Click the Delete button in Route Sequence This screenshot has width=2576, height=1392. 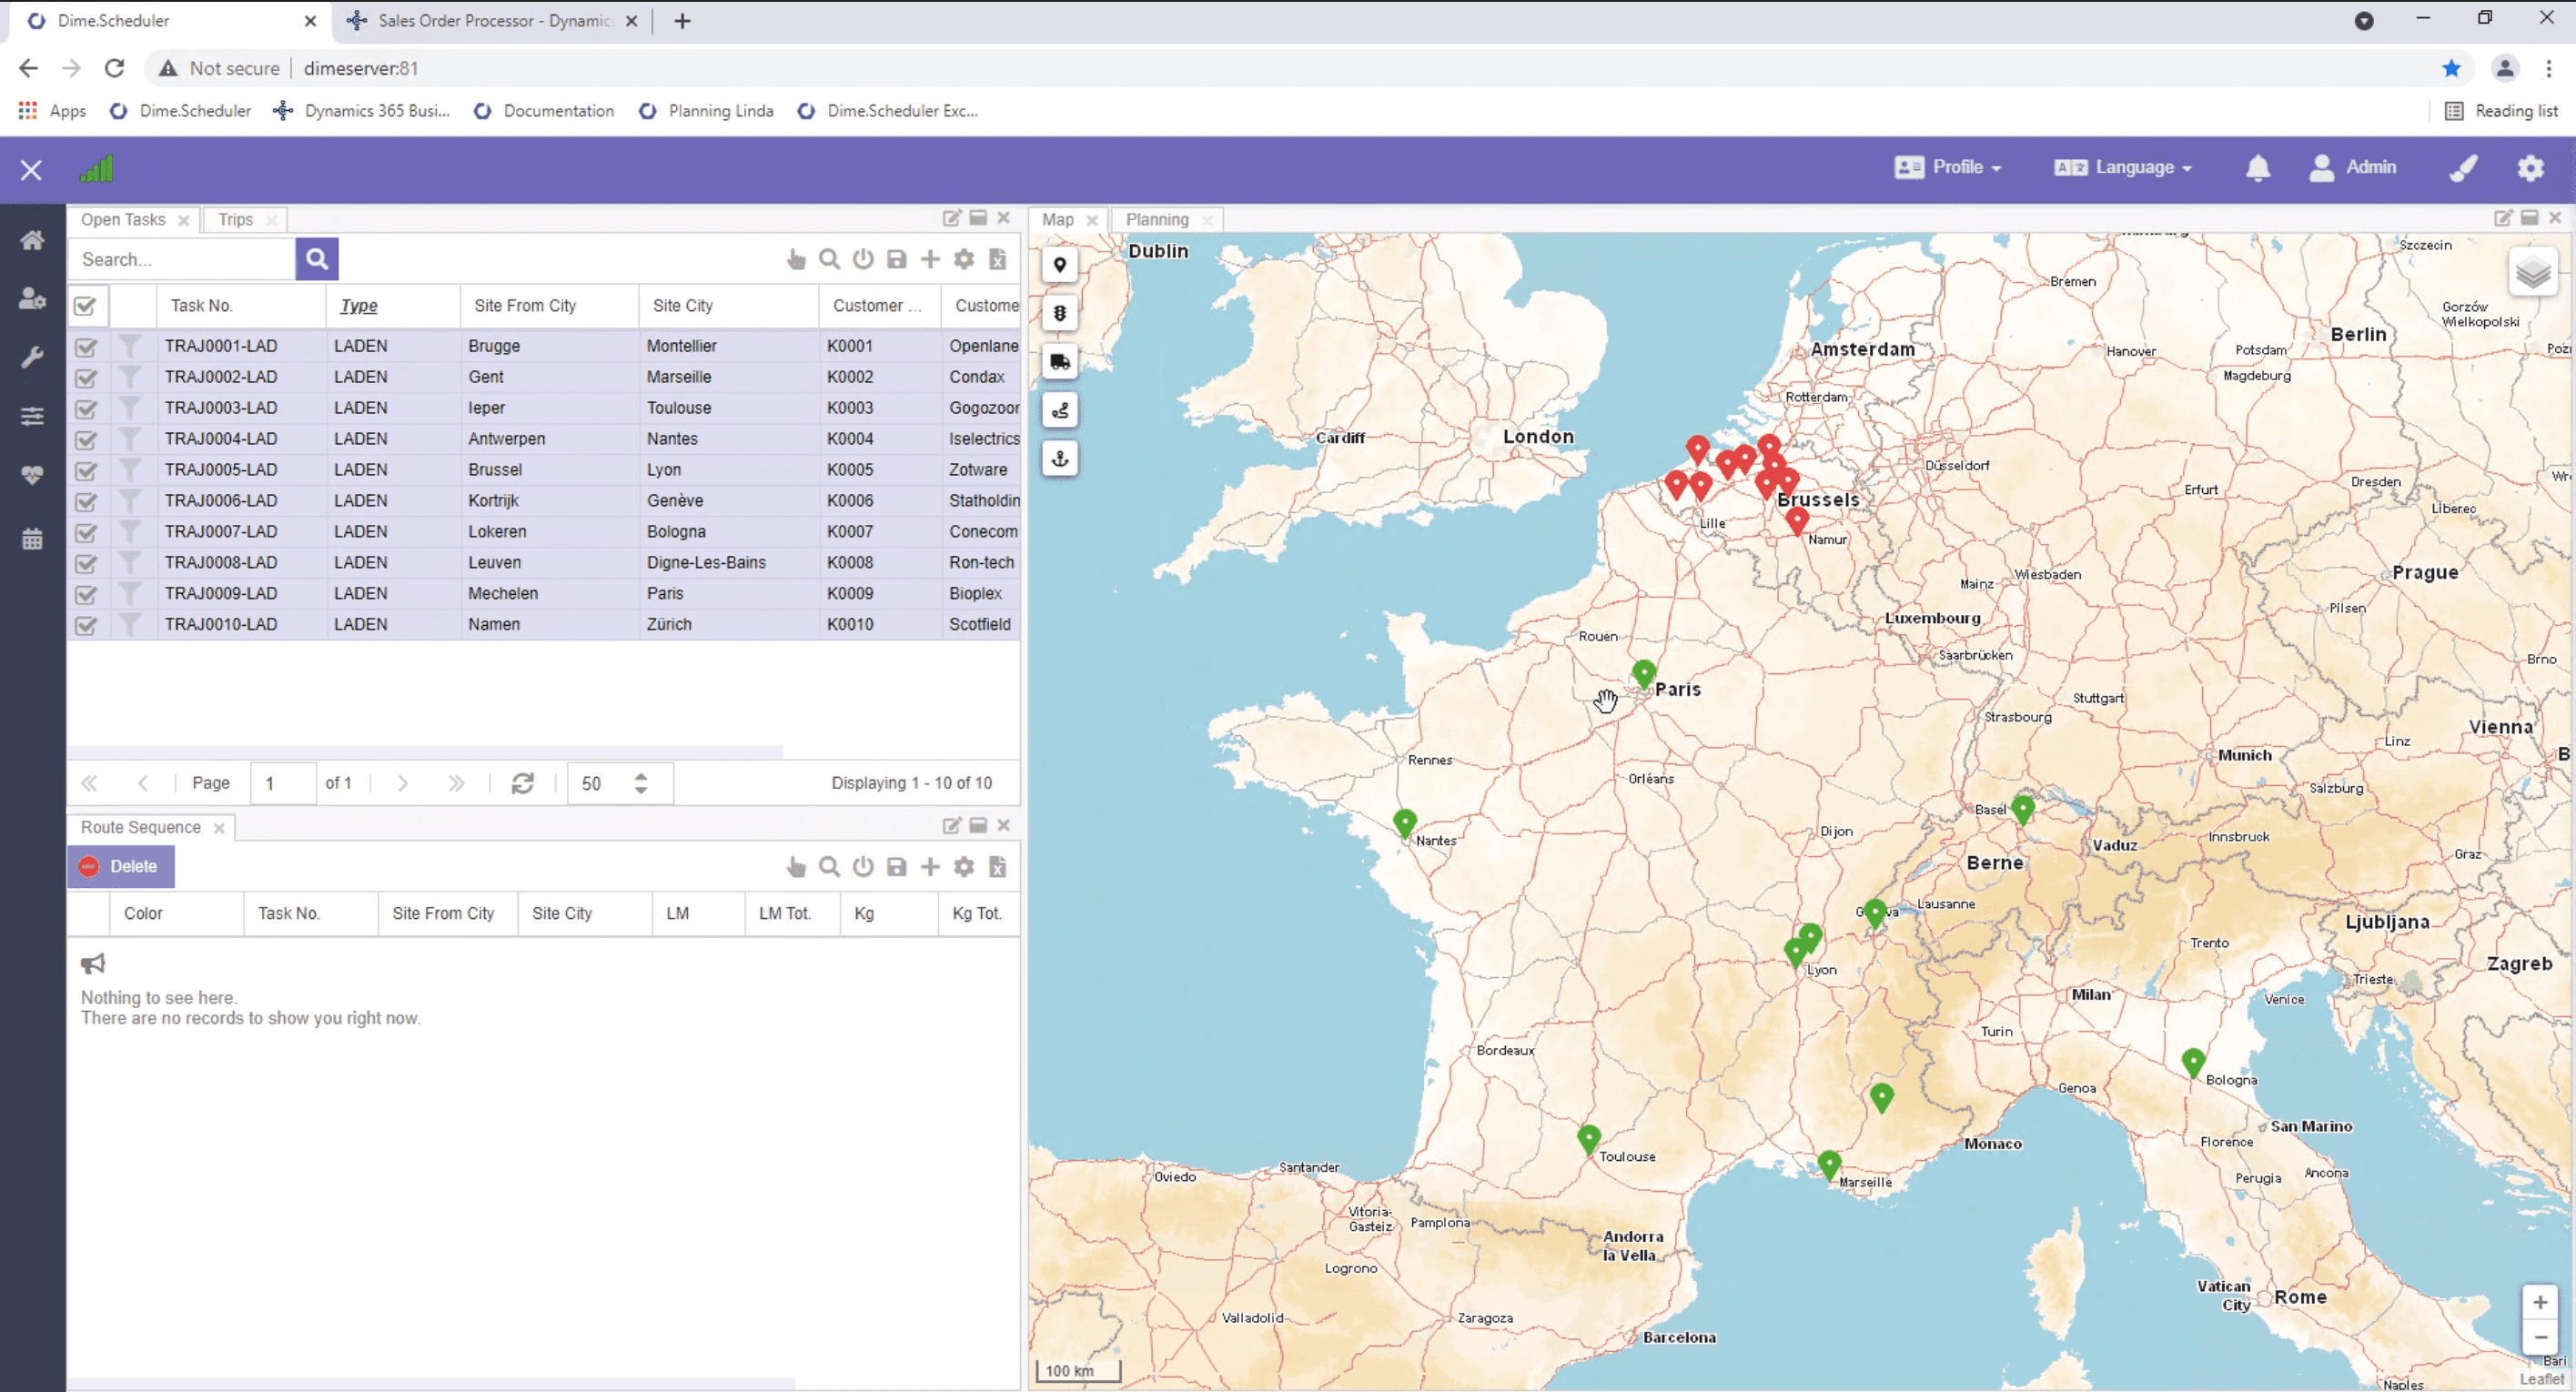[121, 866]
